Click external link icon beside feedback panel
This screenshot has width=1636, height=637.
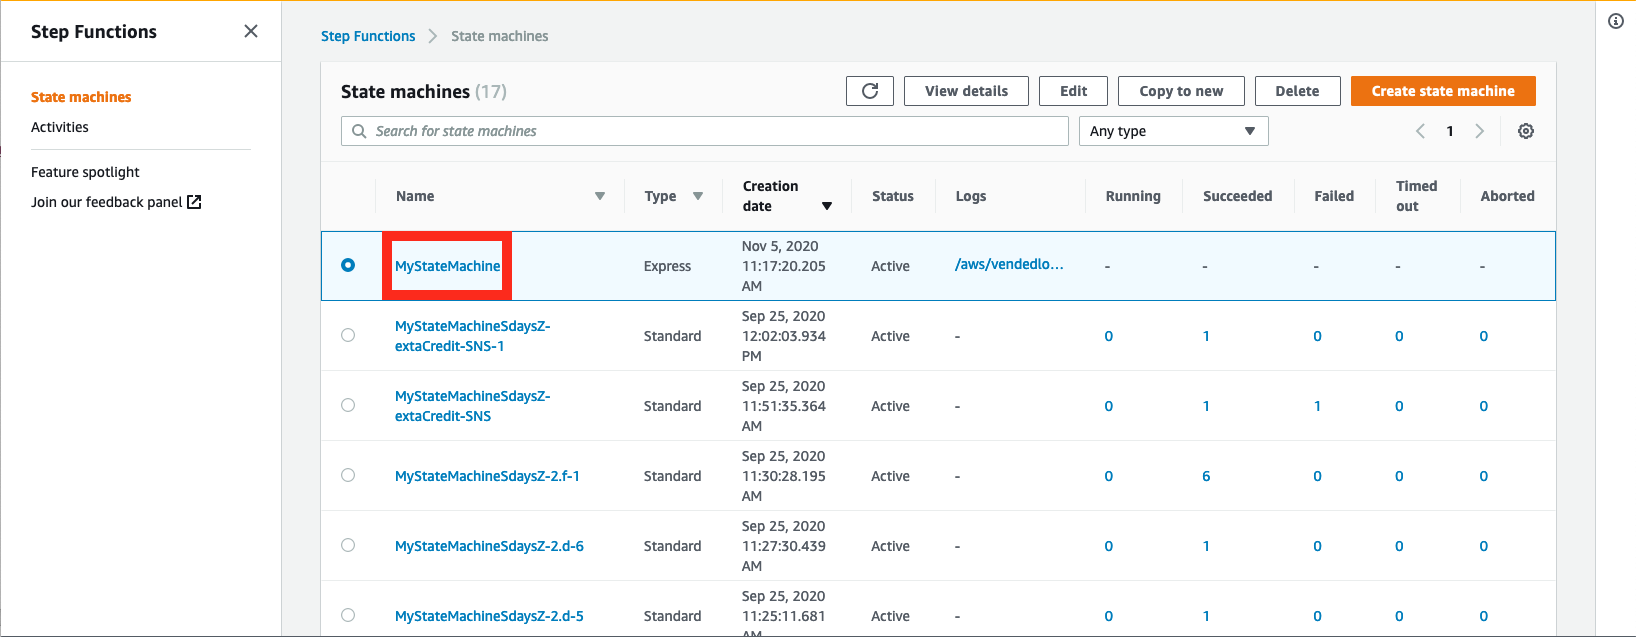tap(195, 202)
